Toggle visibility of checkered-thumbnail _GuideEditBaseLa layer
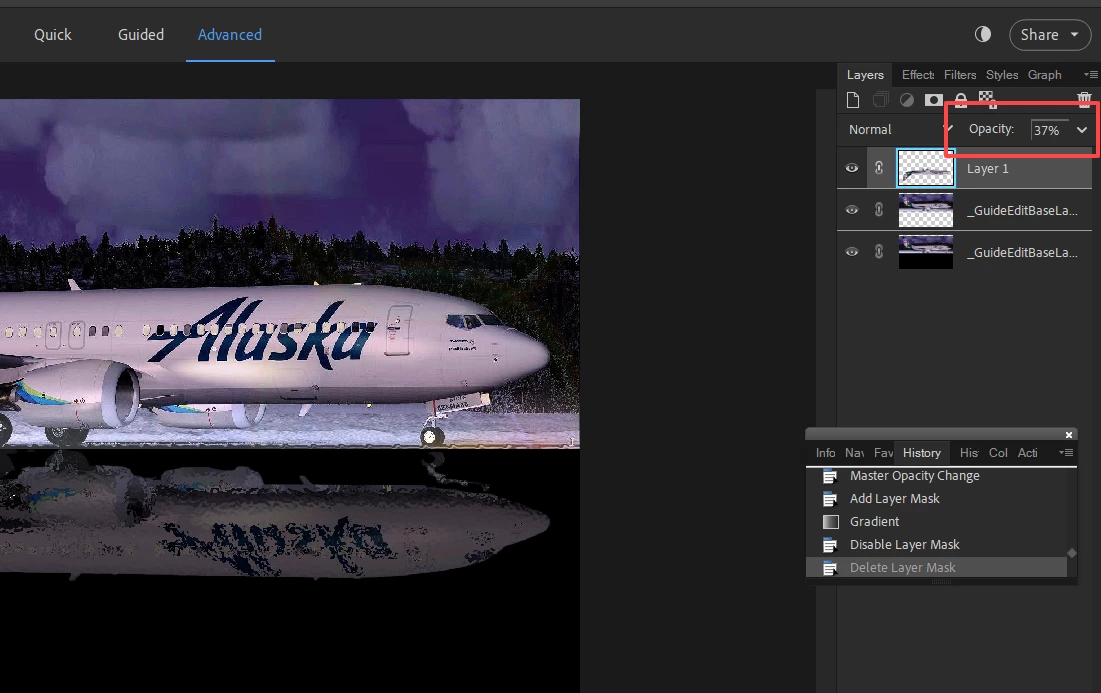Screen dimensions: 1101x693 [x=852, y=210]
